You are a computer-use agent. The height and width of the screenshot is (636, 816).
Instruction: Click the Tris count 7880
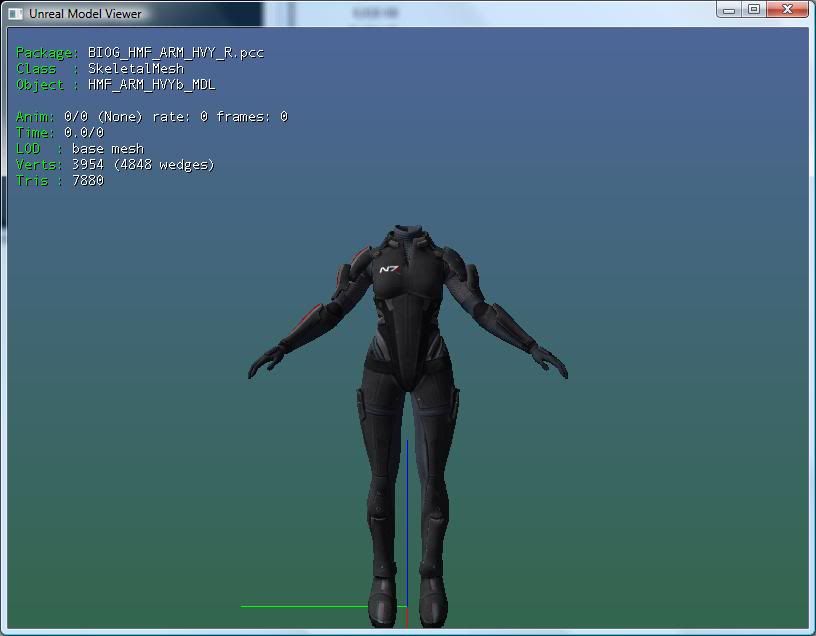tap(88, 181)
